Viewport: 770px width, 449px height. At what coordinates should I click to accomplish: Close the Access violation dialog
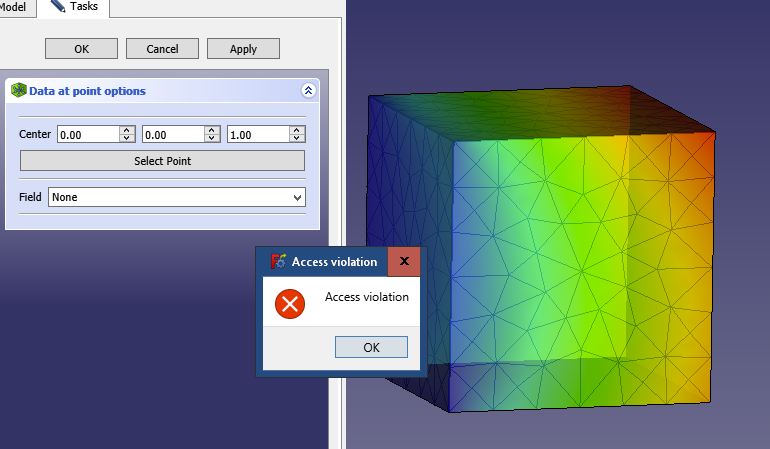[404, 261]
